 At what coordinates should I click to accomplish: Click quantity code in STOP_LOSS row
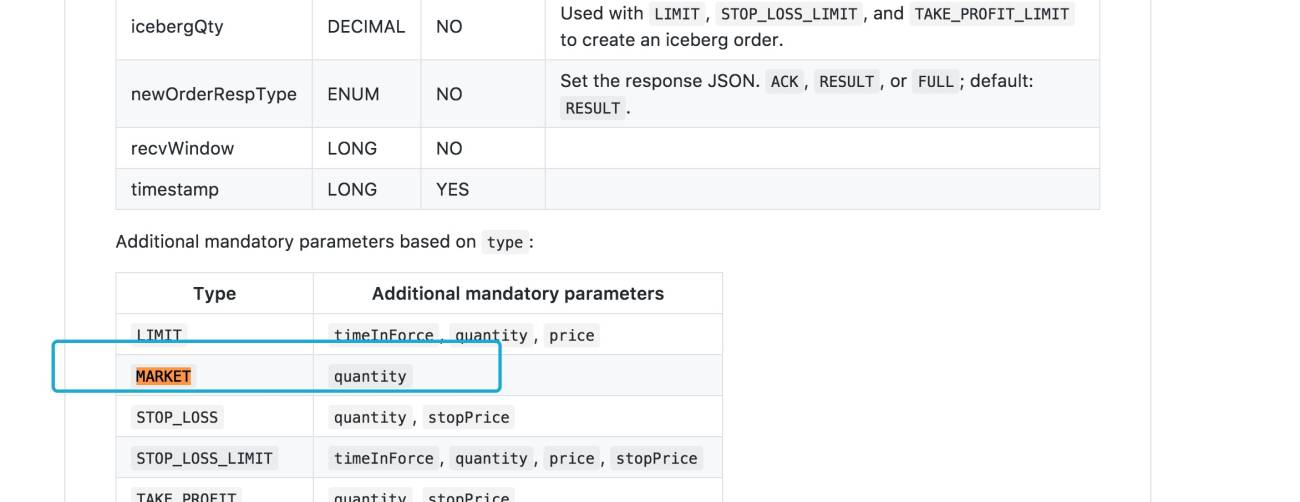pos(370,417)
